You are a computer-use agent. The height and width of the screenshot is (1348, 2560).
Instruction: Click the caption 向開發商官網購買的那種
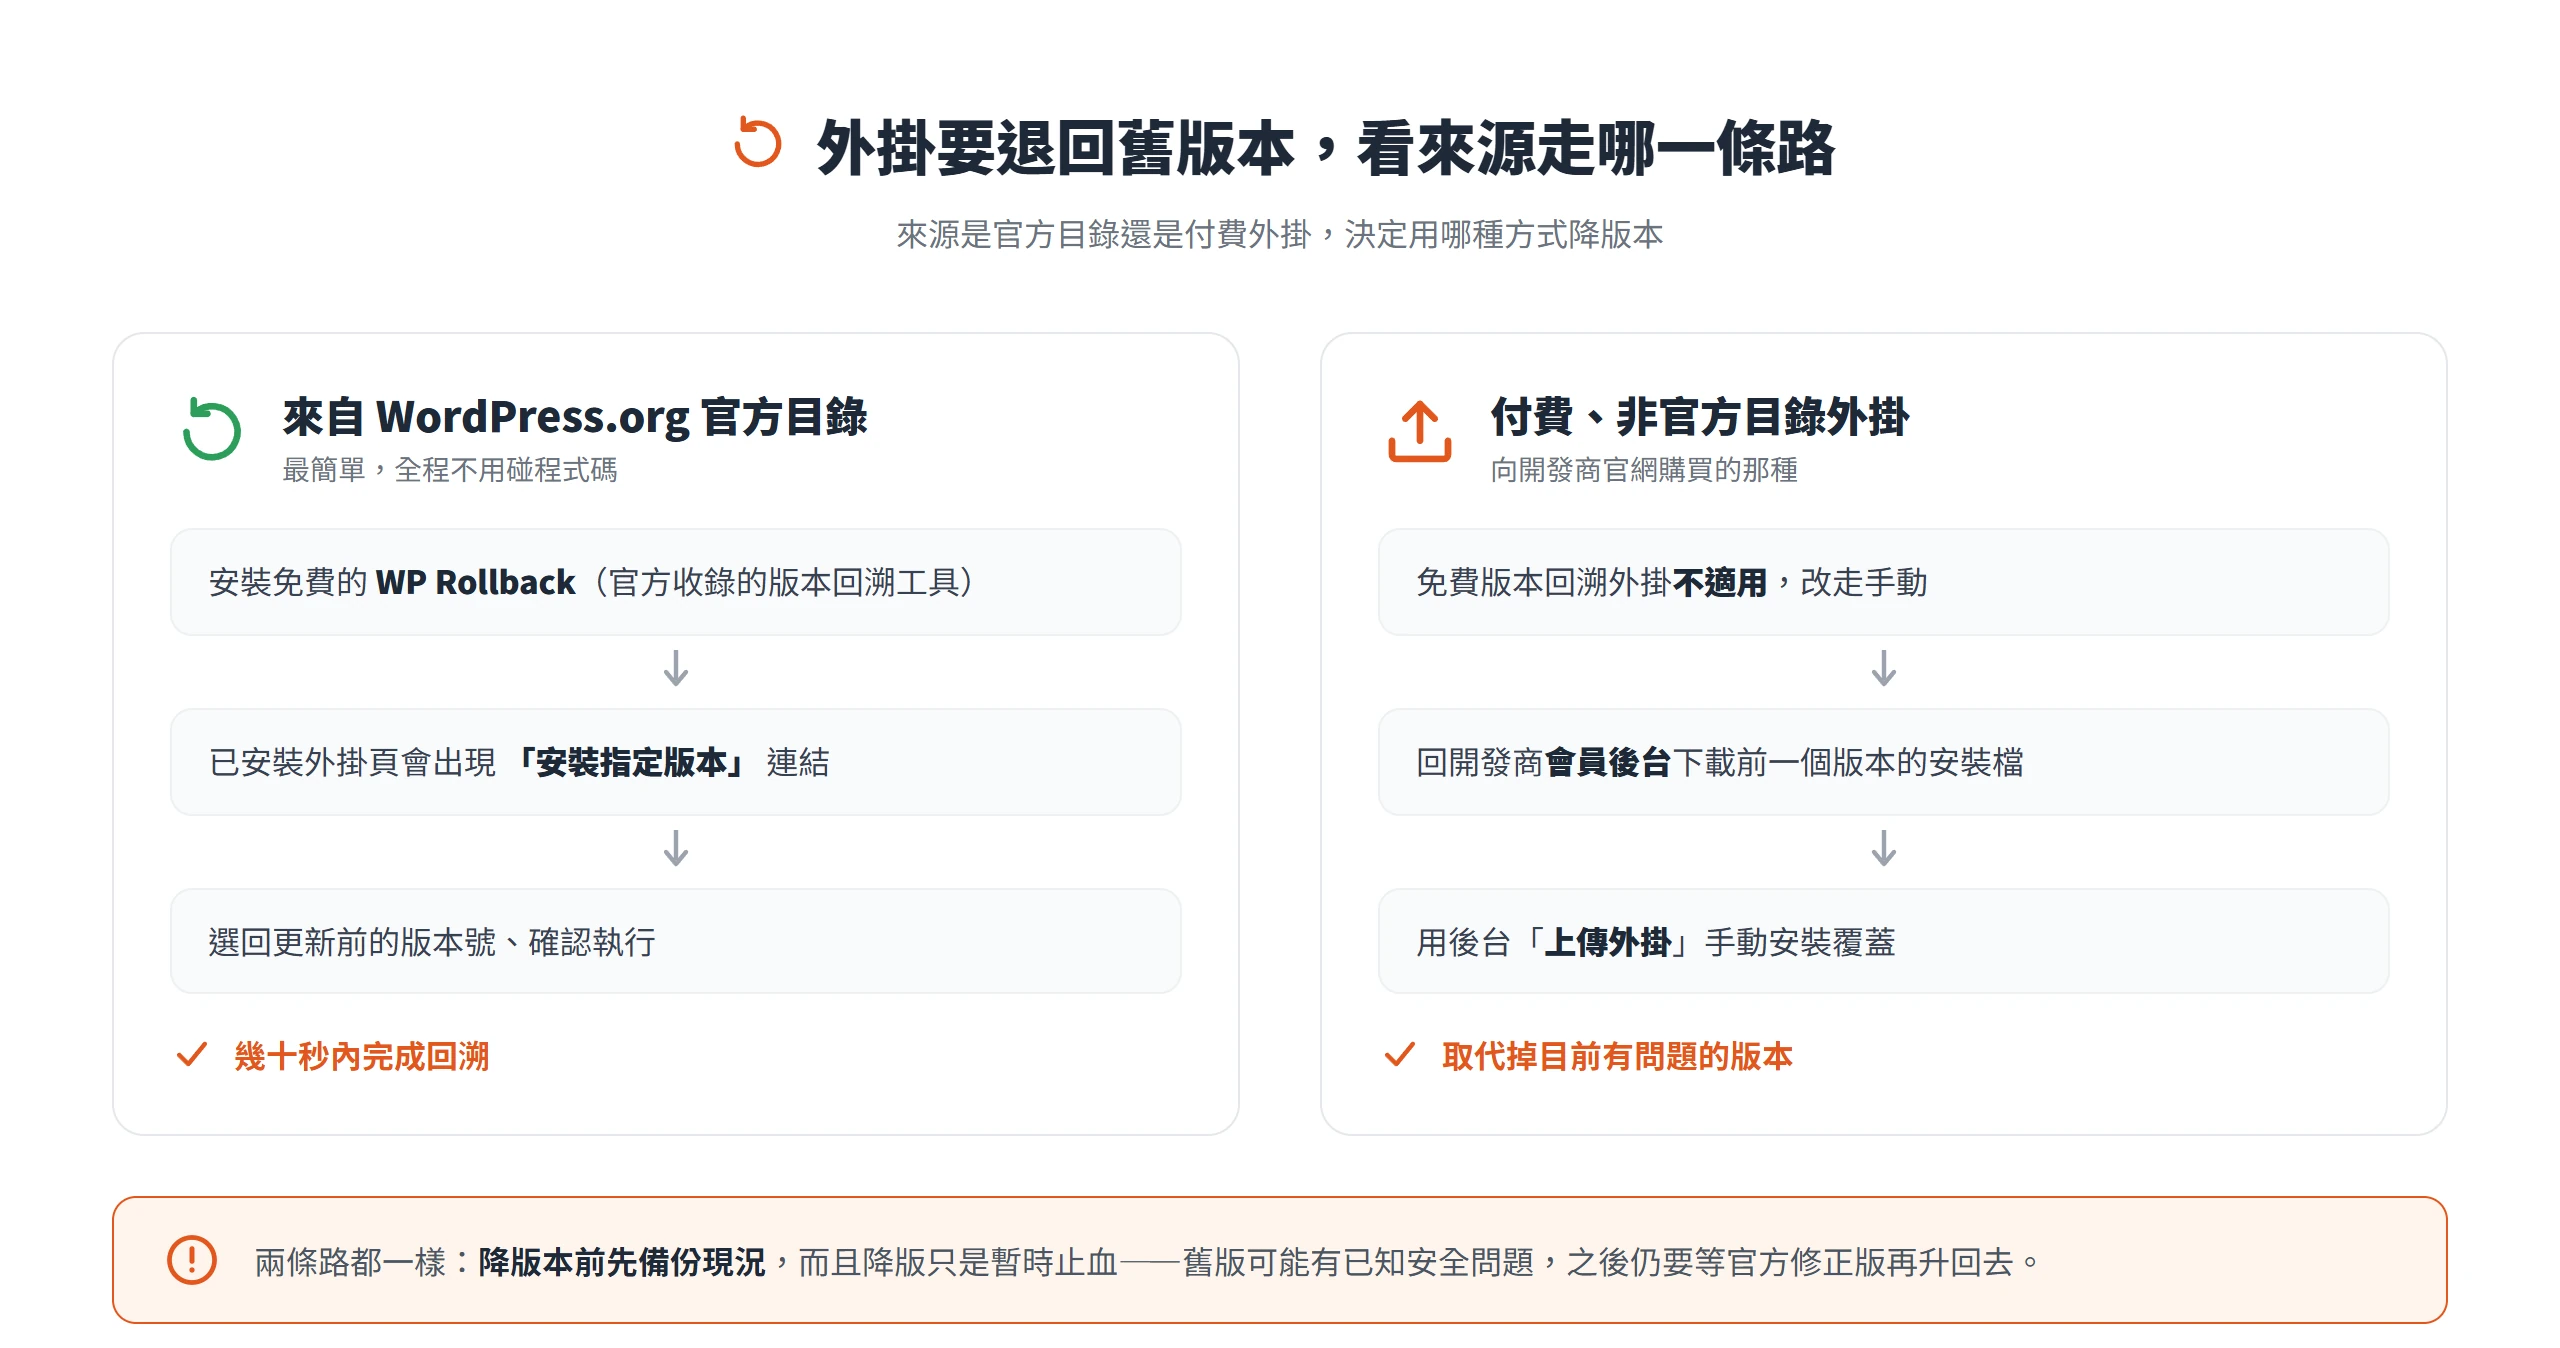pos(1644,470)
